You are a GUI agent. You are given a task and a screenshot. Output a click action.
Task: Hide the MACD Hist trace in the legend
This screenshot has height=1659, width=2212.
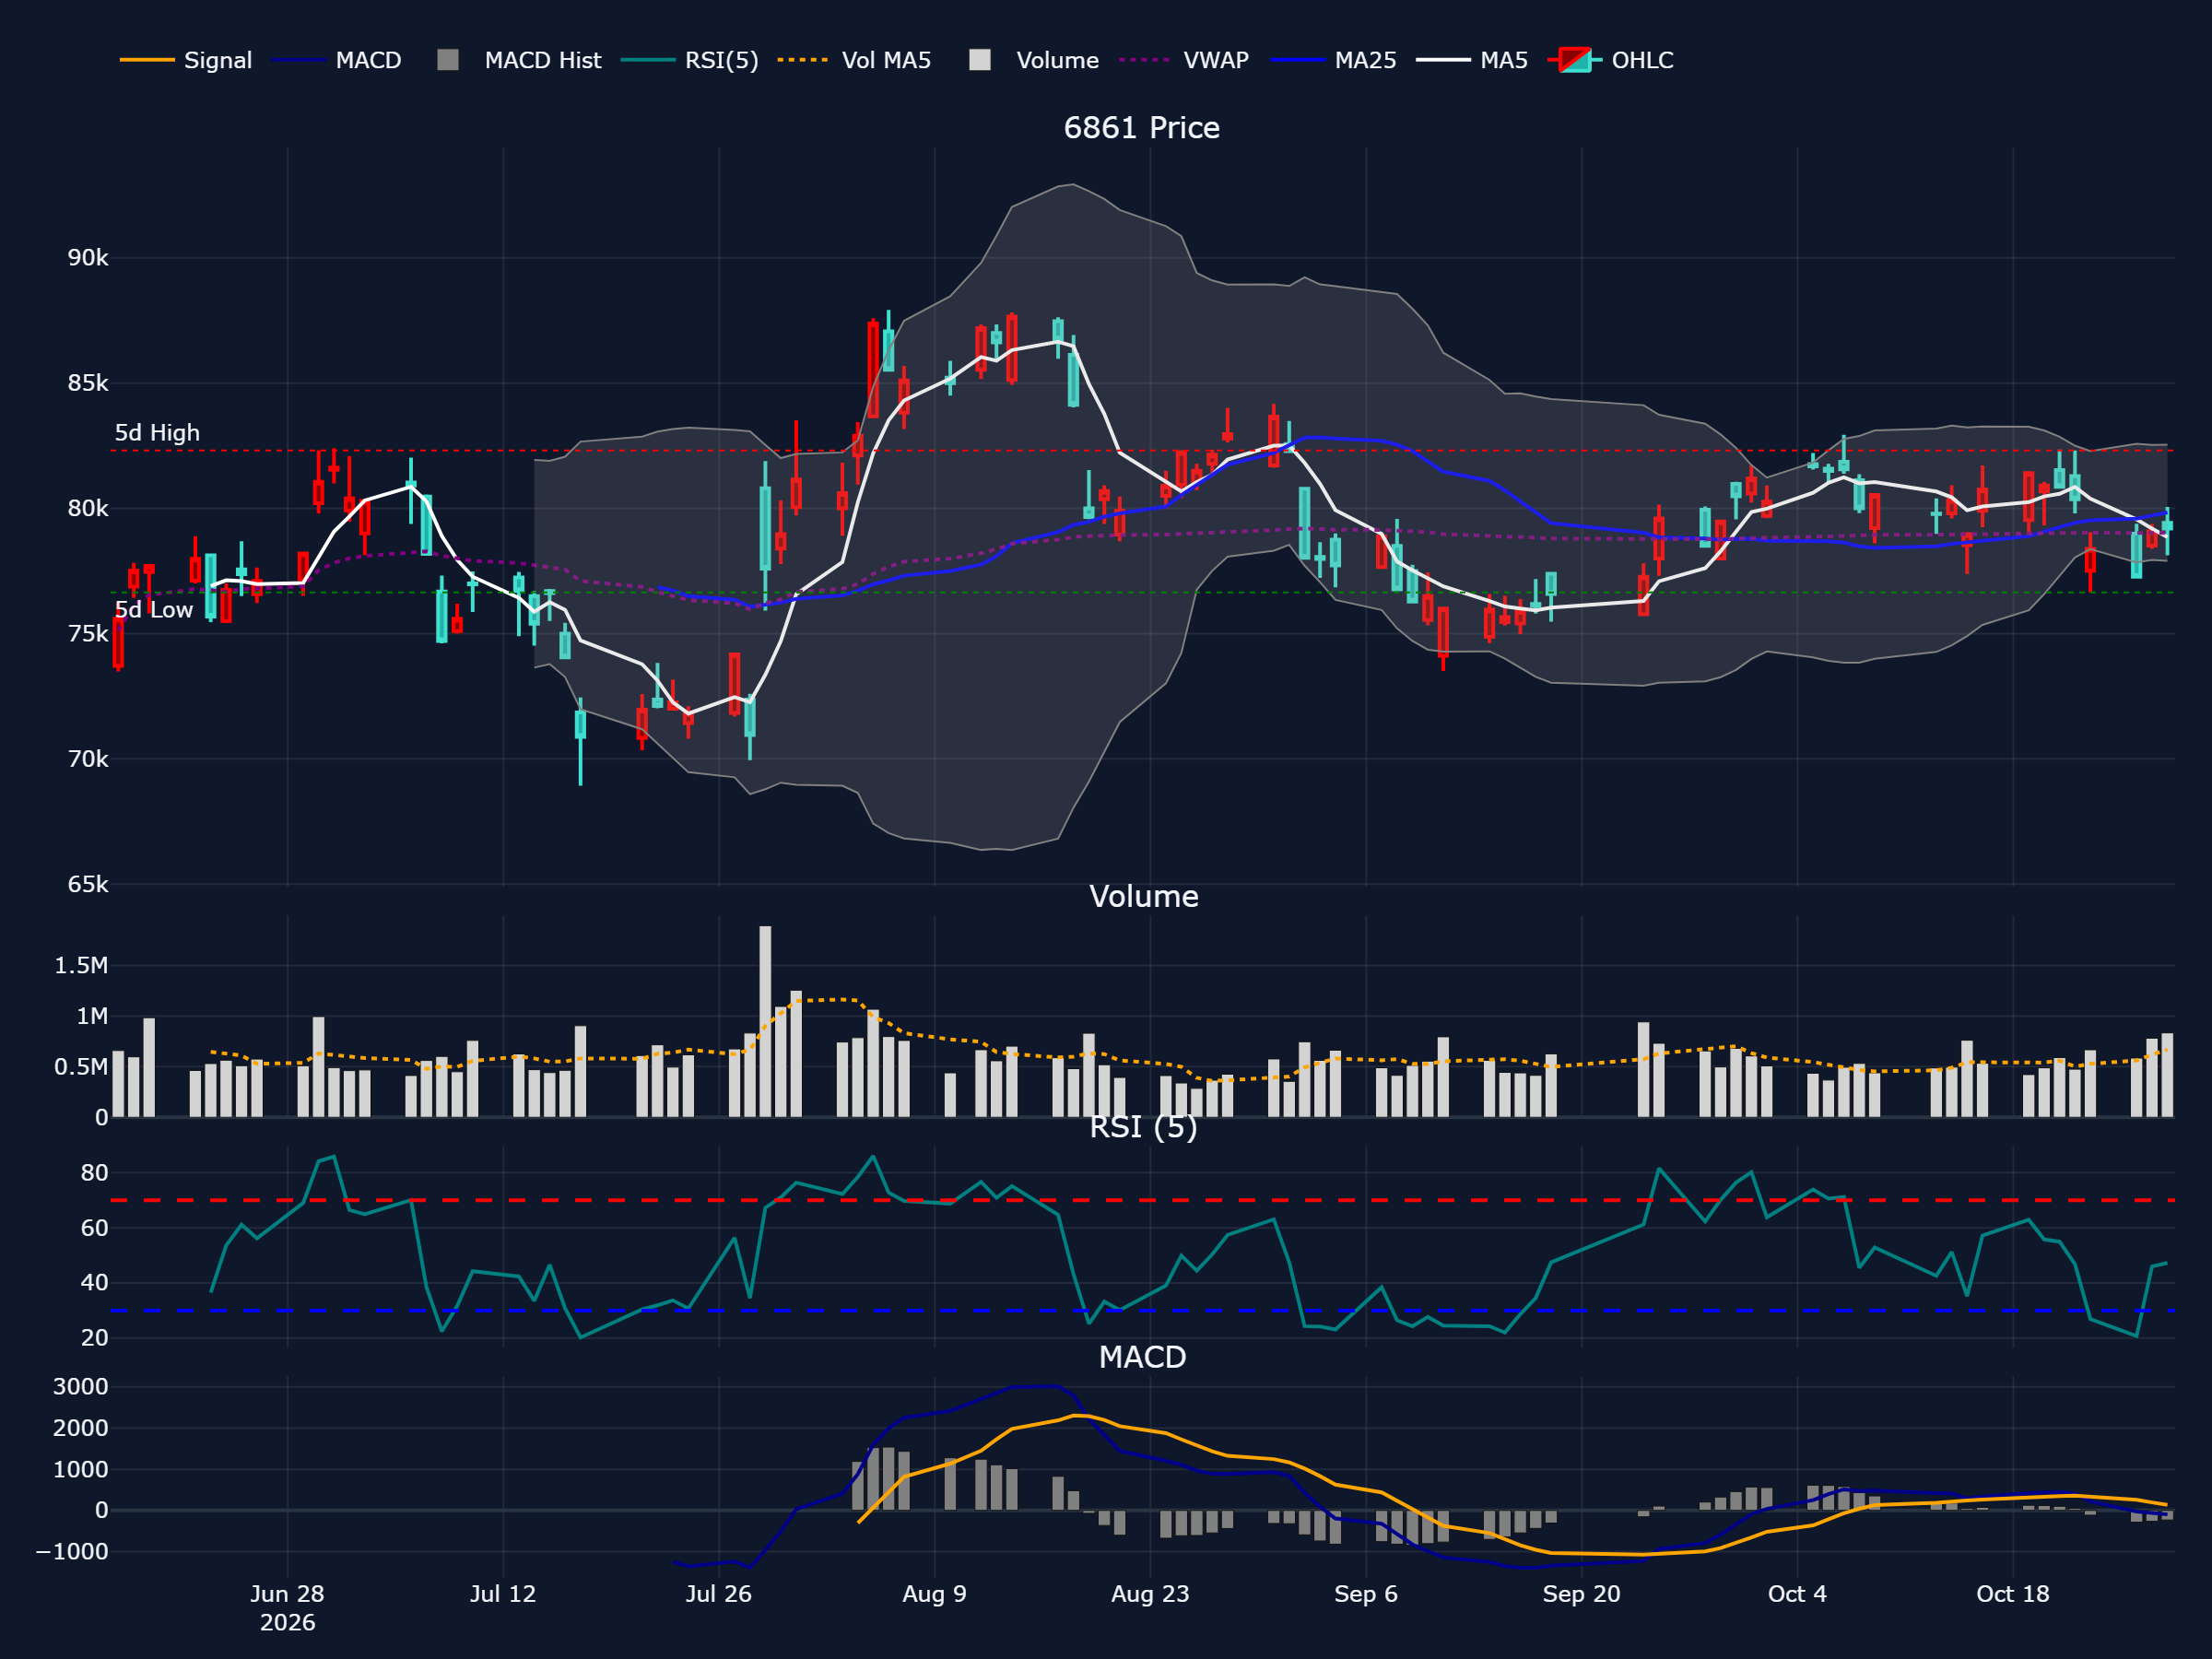(x=520, y=60)
